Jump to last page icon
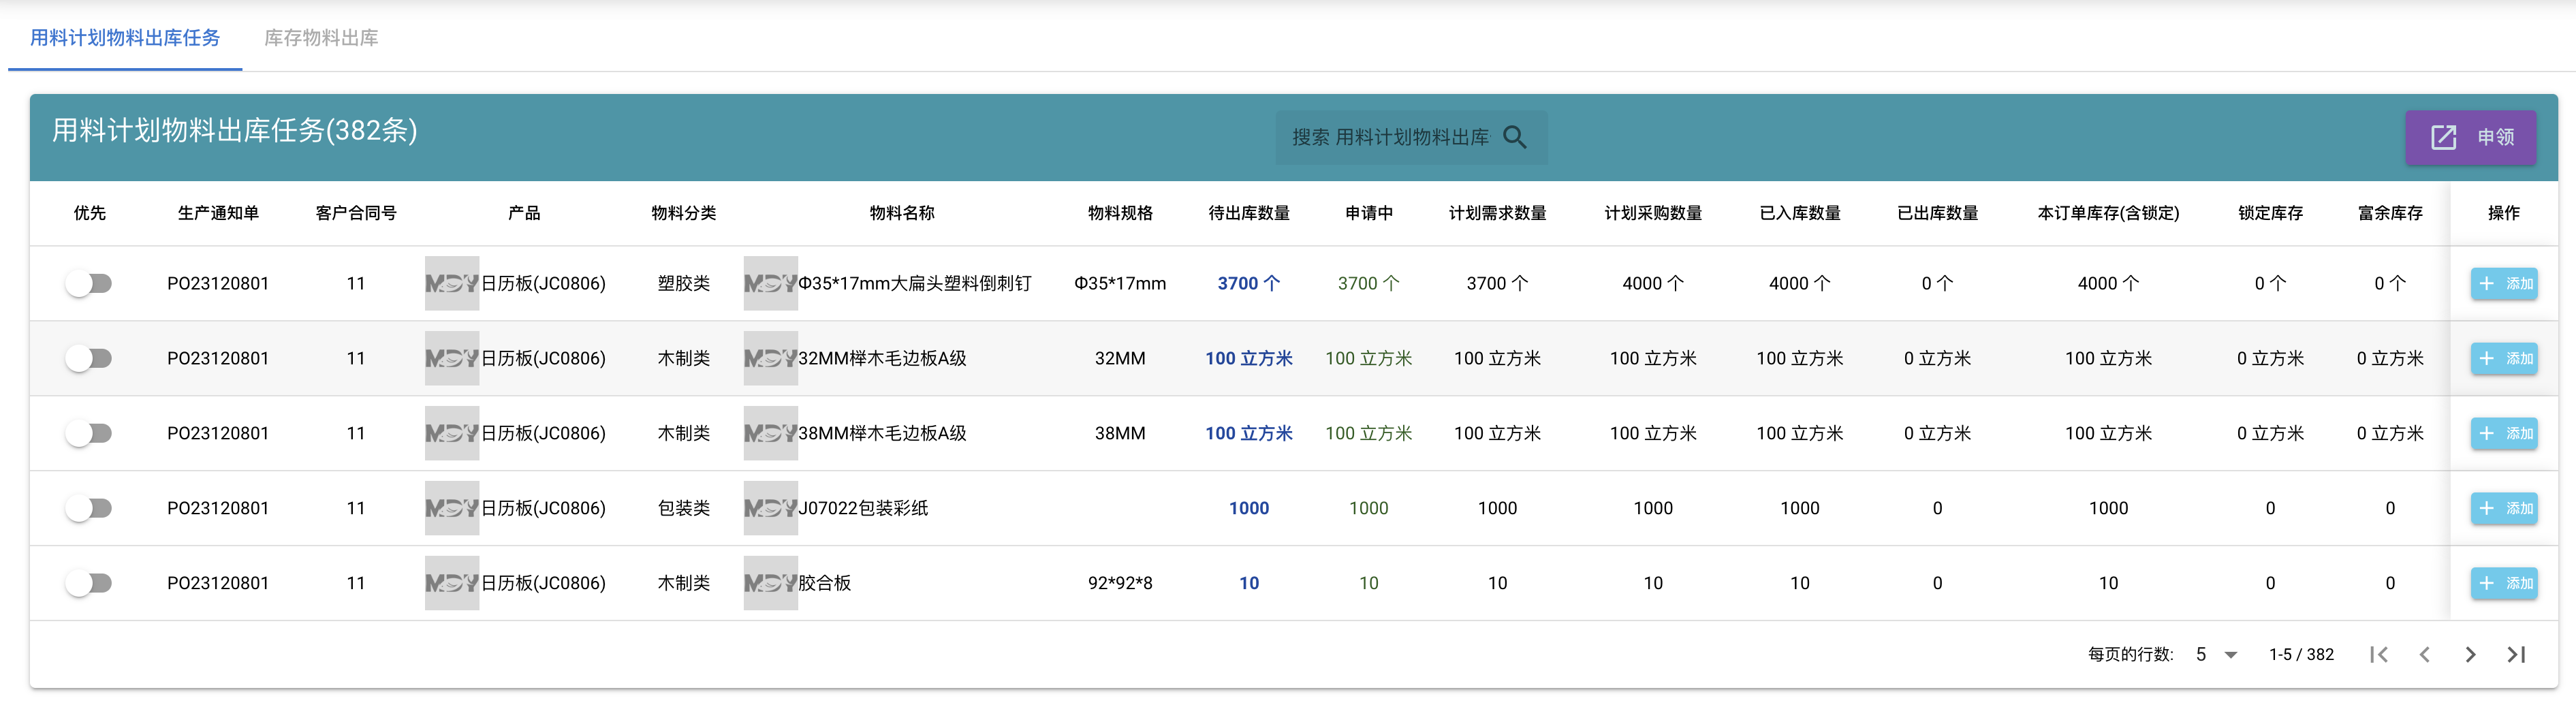Viewport: 2576px width, 707px height. (2516, 654)
